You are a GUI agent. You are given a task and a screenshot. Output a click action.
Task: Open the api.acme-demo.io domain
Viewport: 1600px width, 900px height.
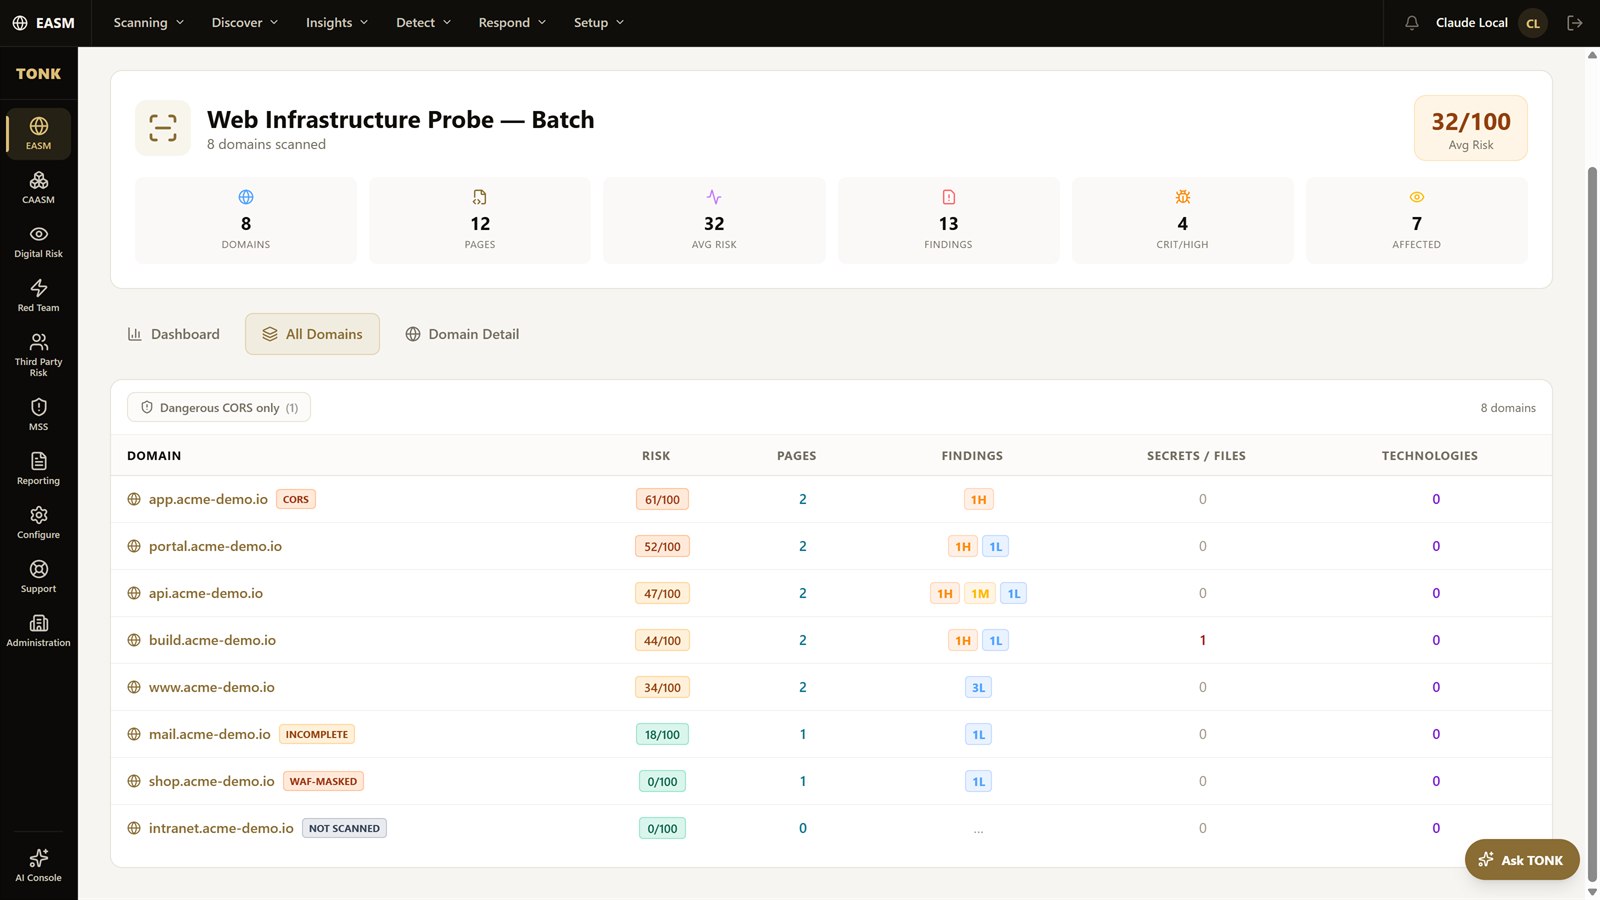coord(206,593)
